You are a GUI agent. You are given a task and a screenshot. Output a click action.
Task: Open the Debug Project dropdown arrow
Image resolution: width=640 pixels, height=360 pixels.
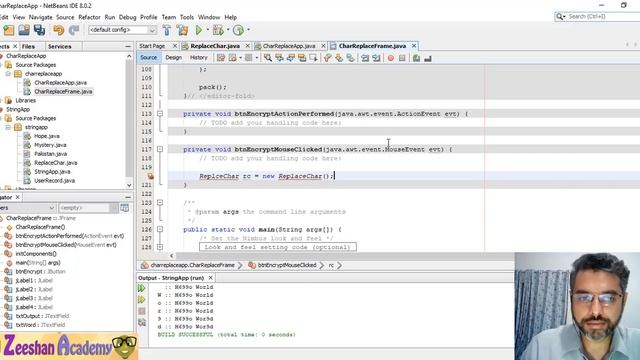228,30
